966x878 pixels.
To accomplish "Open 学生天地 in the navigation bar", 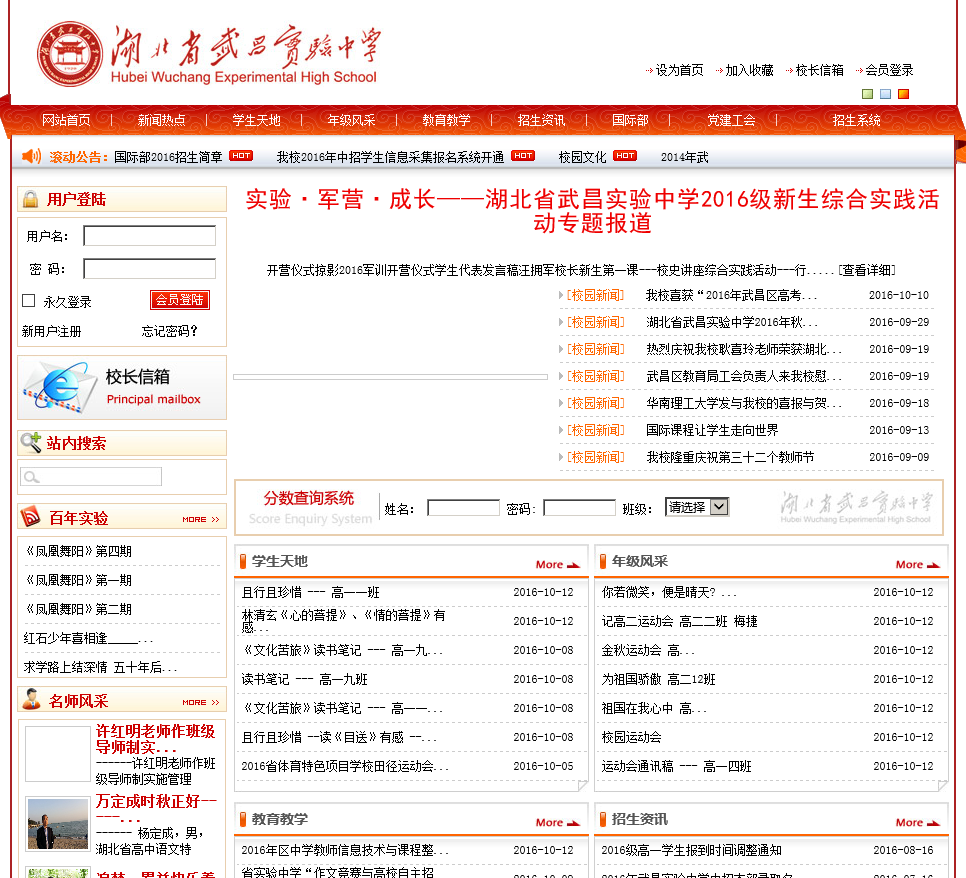I will (x=256, y=120).
